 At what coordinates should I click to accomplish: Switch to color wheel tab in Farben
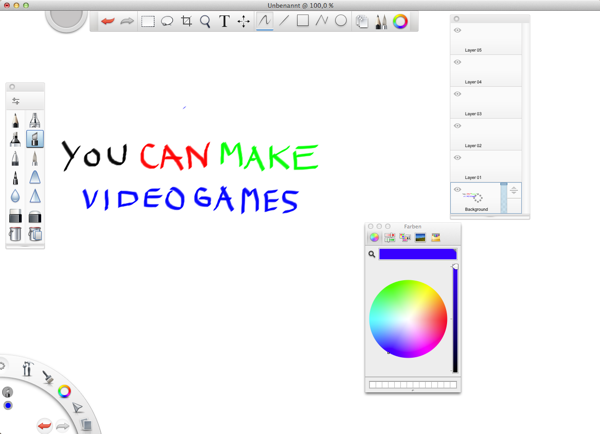coord(374,237)
